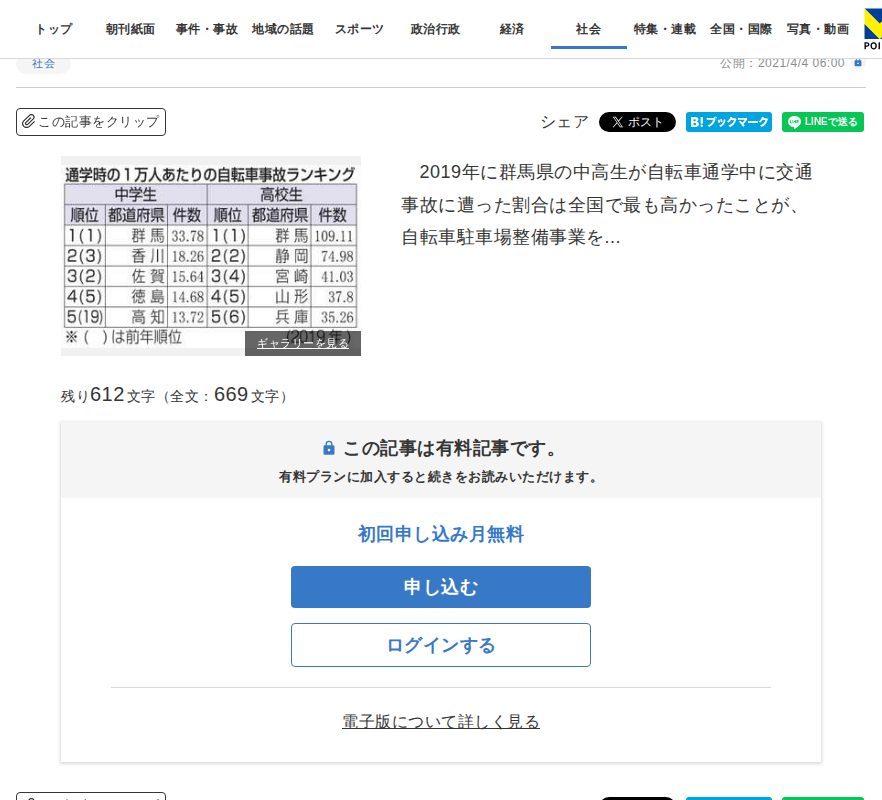882x800 pixels.
Task: Open the スポーツ section
Action: pyautogui.click(x=359, y=29)
